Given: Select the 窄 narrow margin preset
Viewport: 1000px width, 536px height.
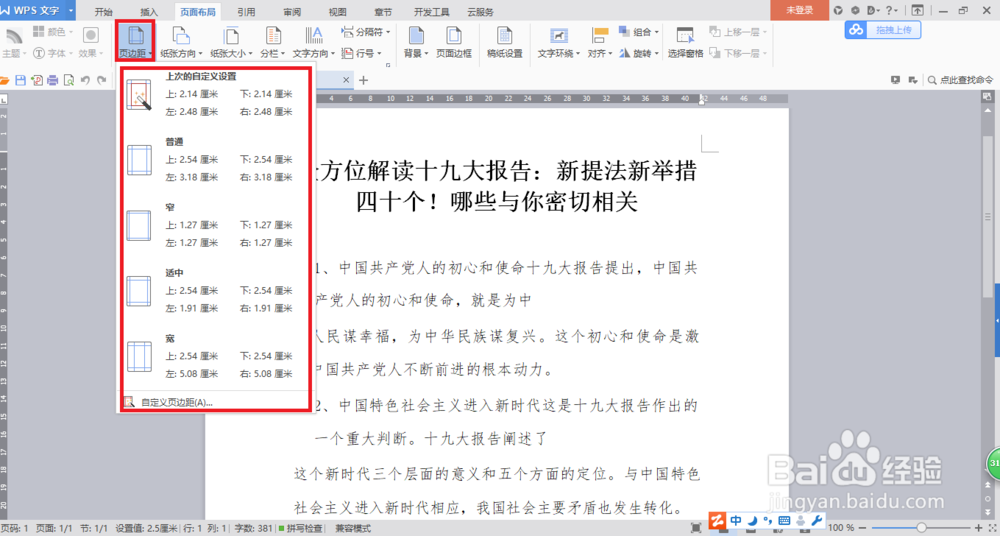Looking at the screenshot, I should coord(216,225).
